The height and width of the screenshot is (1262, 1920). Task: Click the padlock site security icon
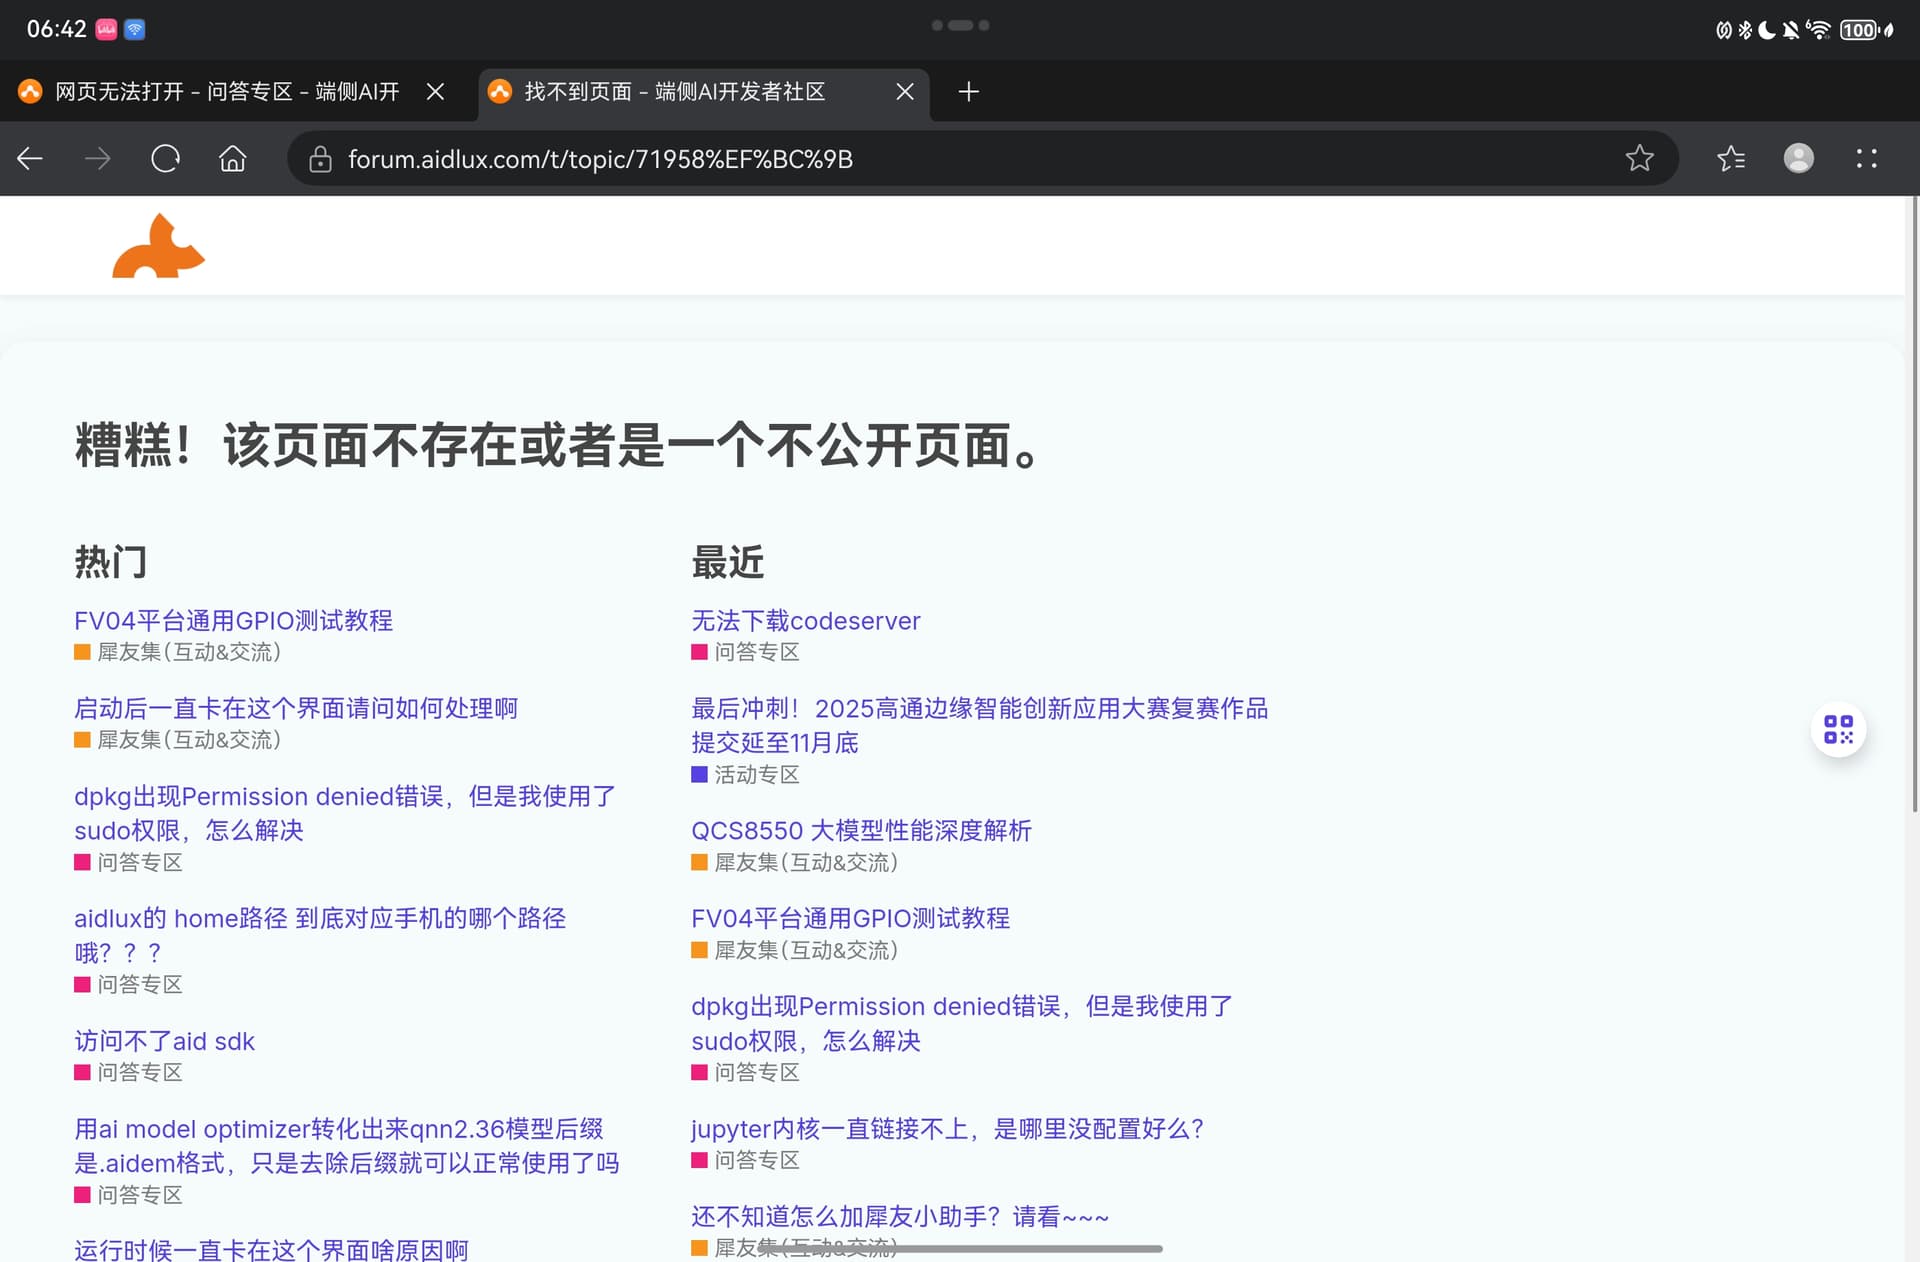coord(320,159)
